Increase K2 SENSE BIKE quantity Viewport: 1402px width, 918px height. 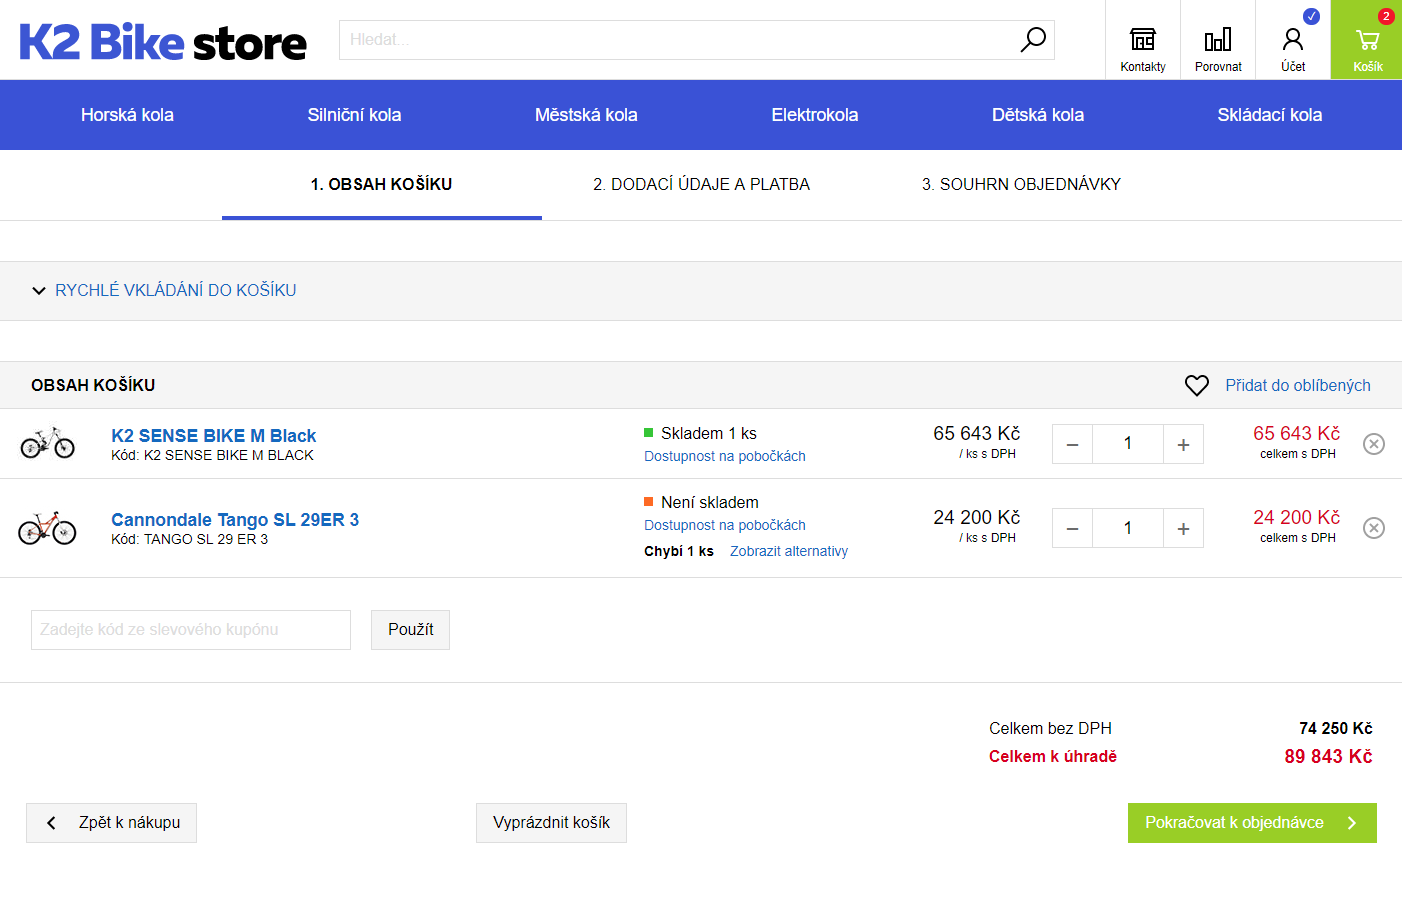click(x=1183, y=444)
